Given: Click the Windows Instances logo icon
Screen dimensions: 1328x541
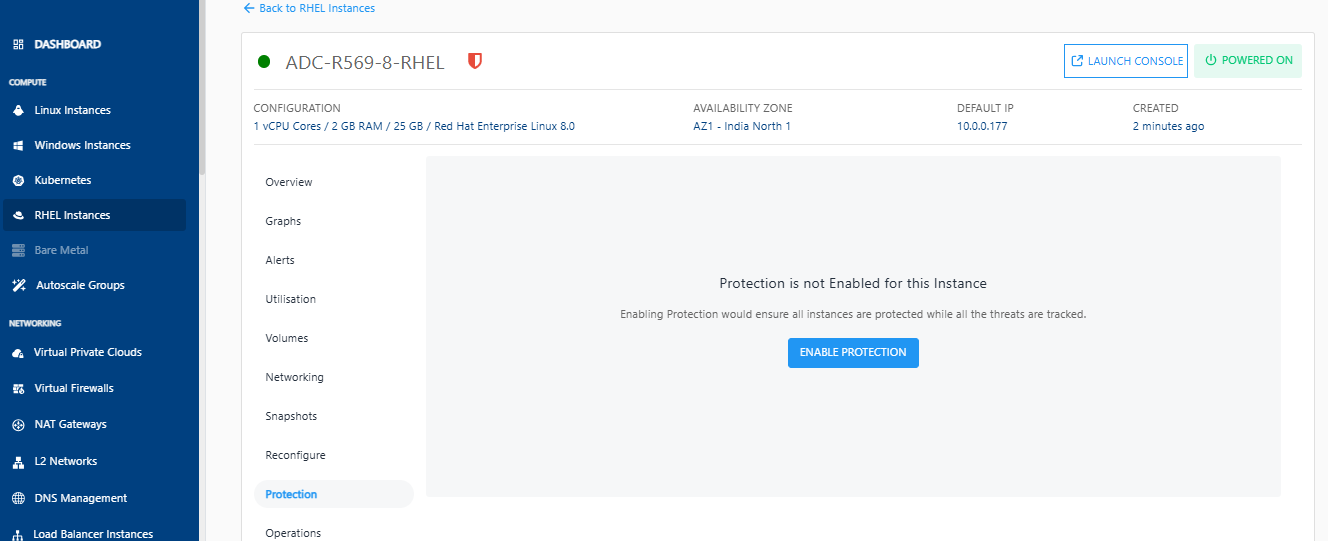Looking at the screenshot, I should tap(18, 145).
